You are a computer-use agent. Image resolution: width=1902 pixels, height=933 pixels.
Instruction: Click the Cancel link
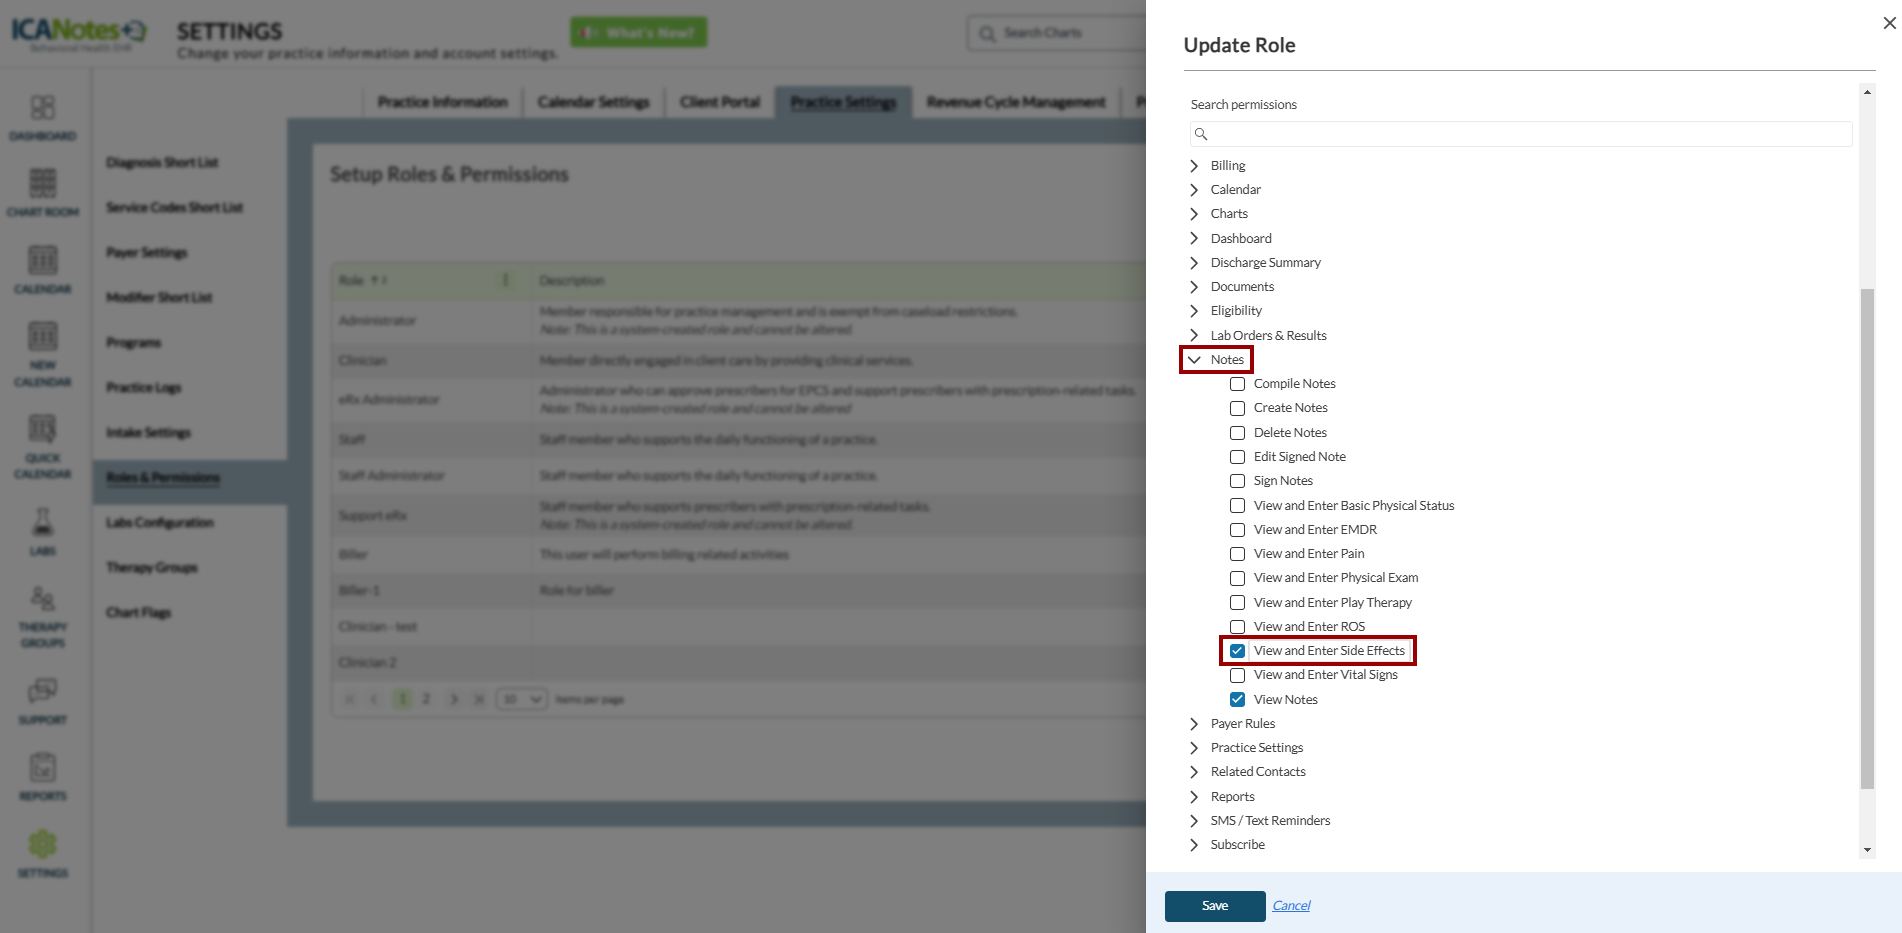click(1291, 906)
